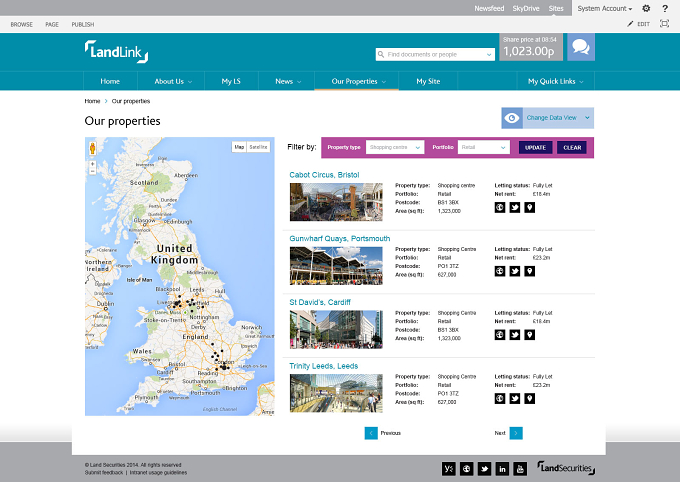Show map pin for Trinity Leeds
Viewport: 680px width, 482px height.
pyautogui.click(x=529, y=399)
